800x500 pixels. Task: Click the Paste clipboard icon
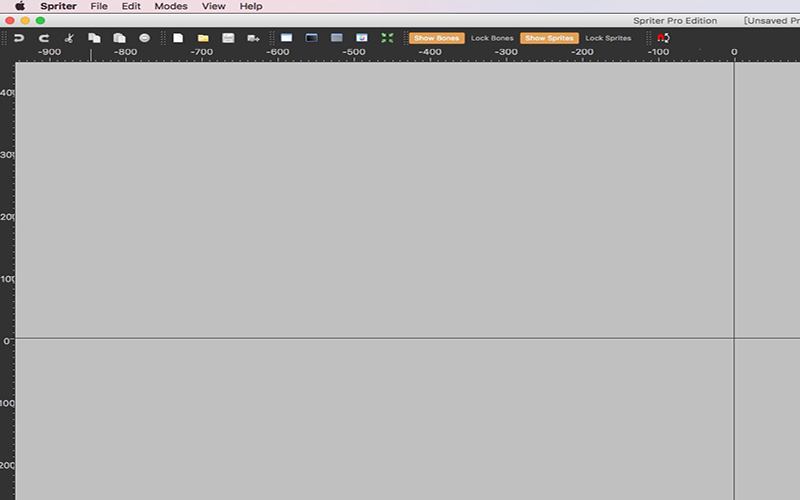119,38
